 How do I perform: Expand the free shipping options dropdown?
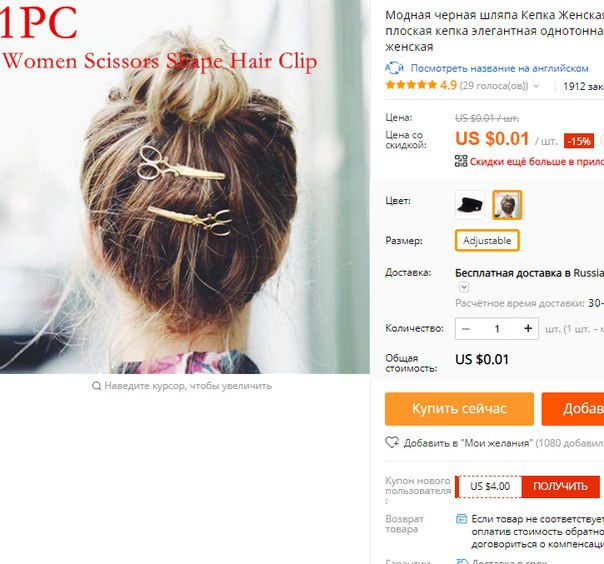(464, 287)
